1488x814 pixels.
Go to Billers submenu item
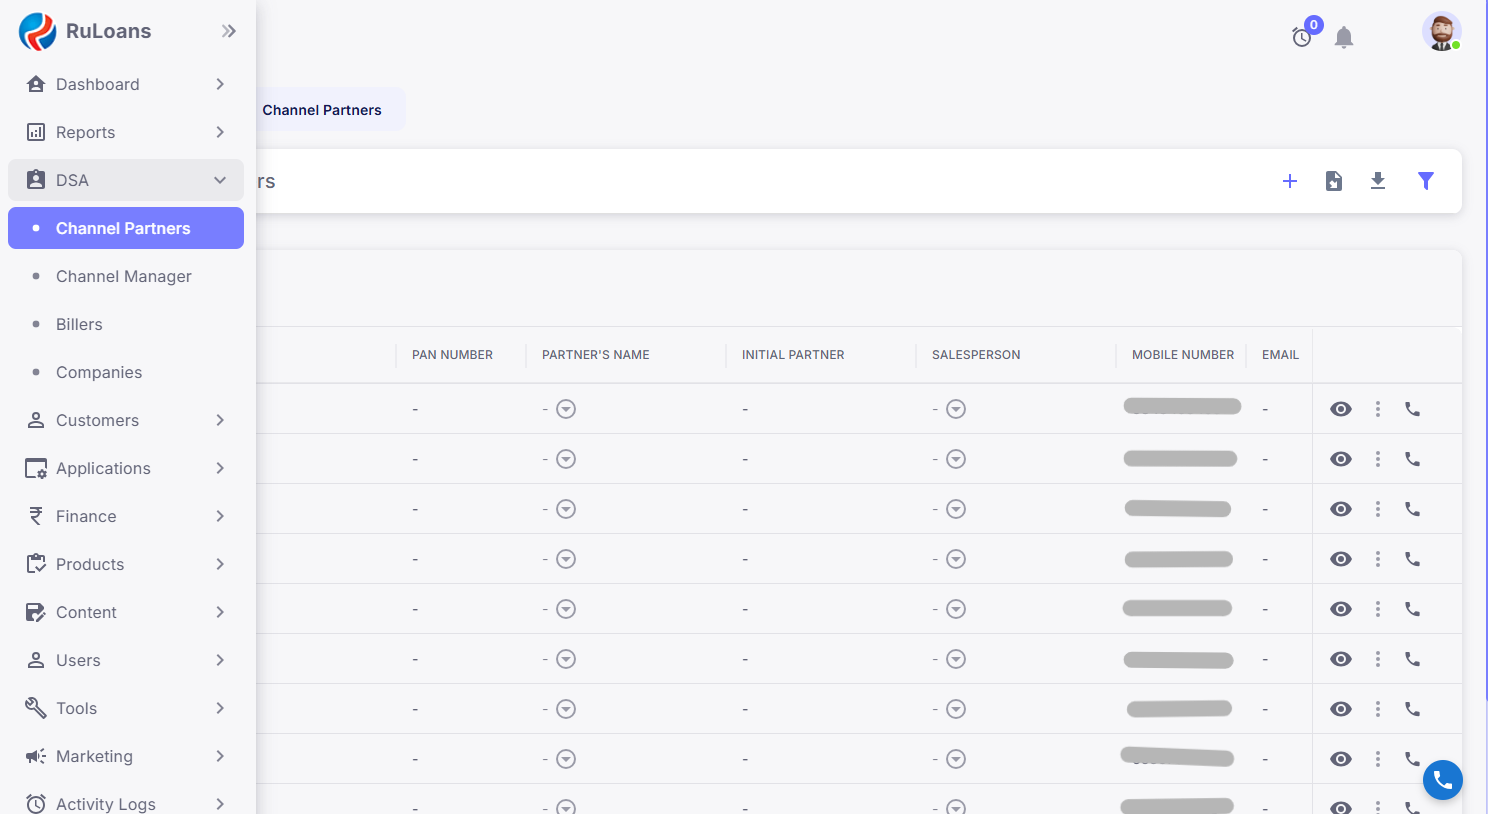click(79, 324)
